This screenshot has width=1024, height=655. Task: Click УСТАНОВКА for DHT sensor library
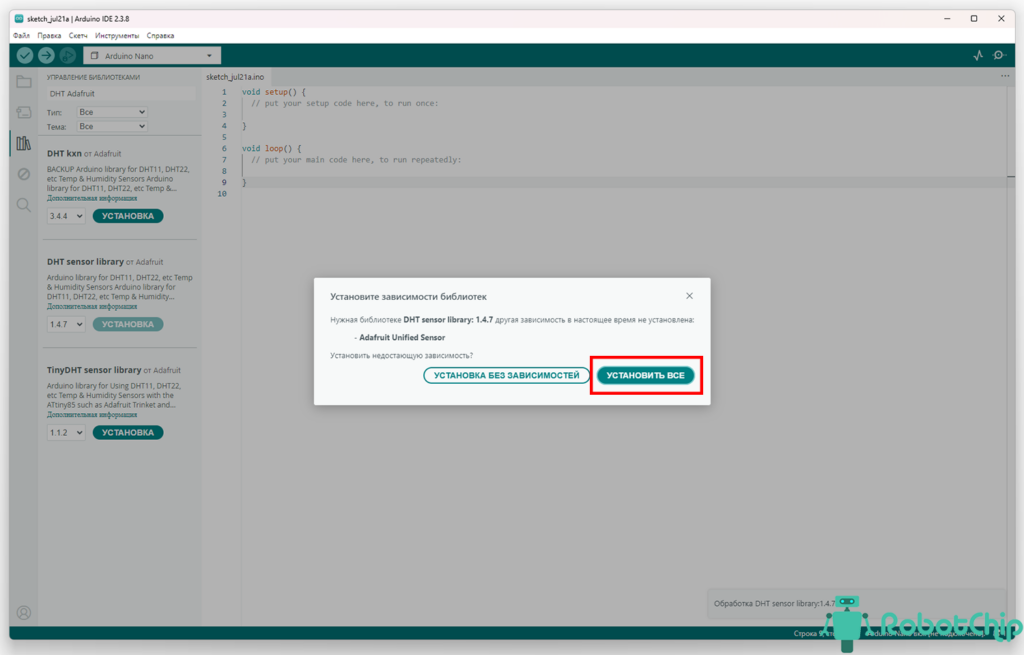128,325
